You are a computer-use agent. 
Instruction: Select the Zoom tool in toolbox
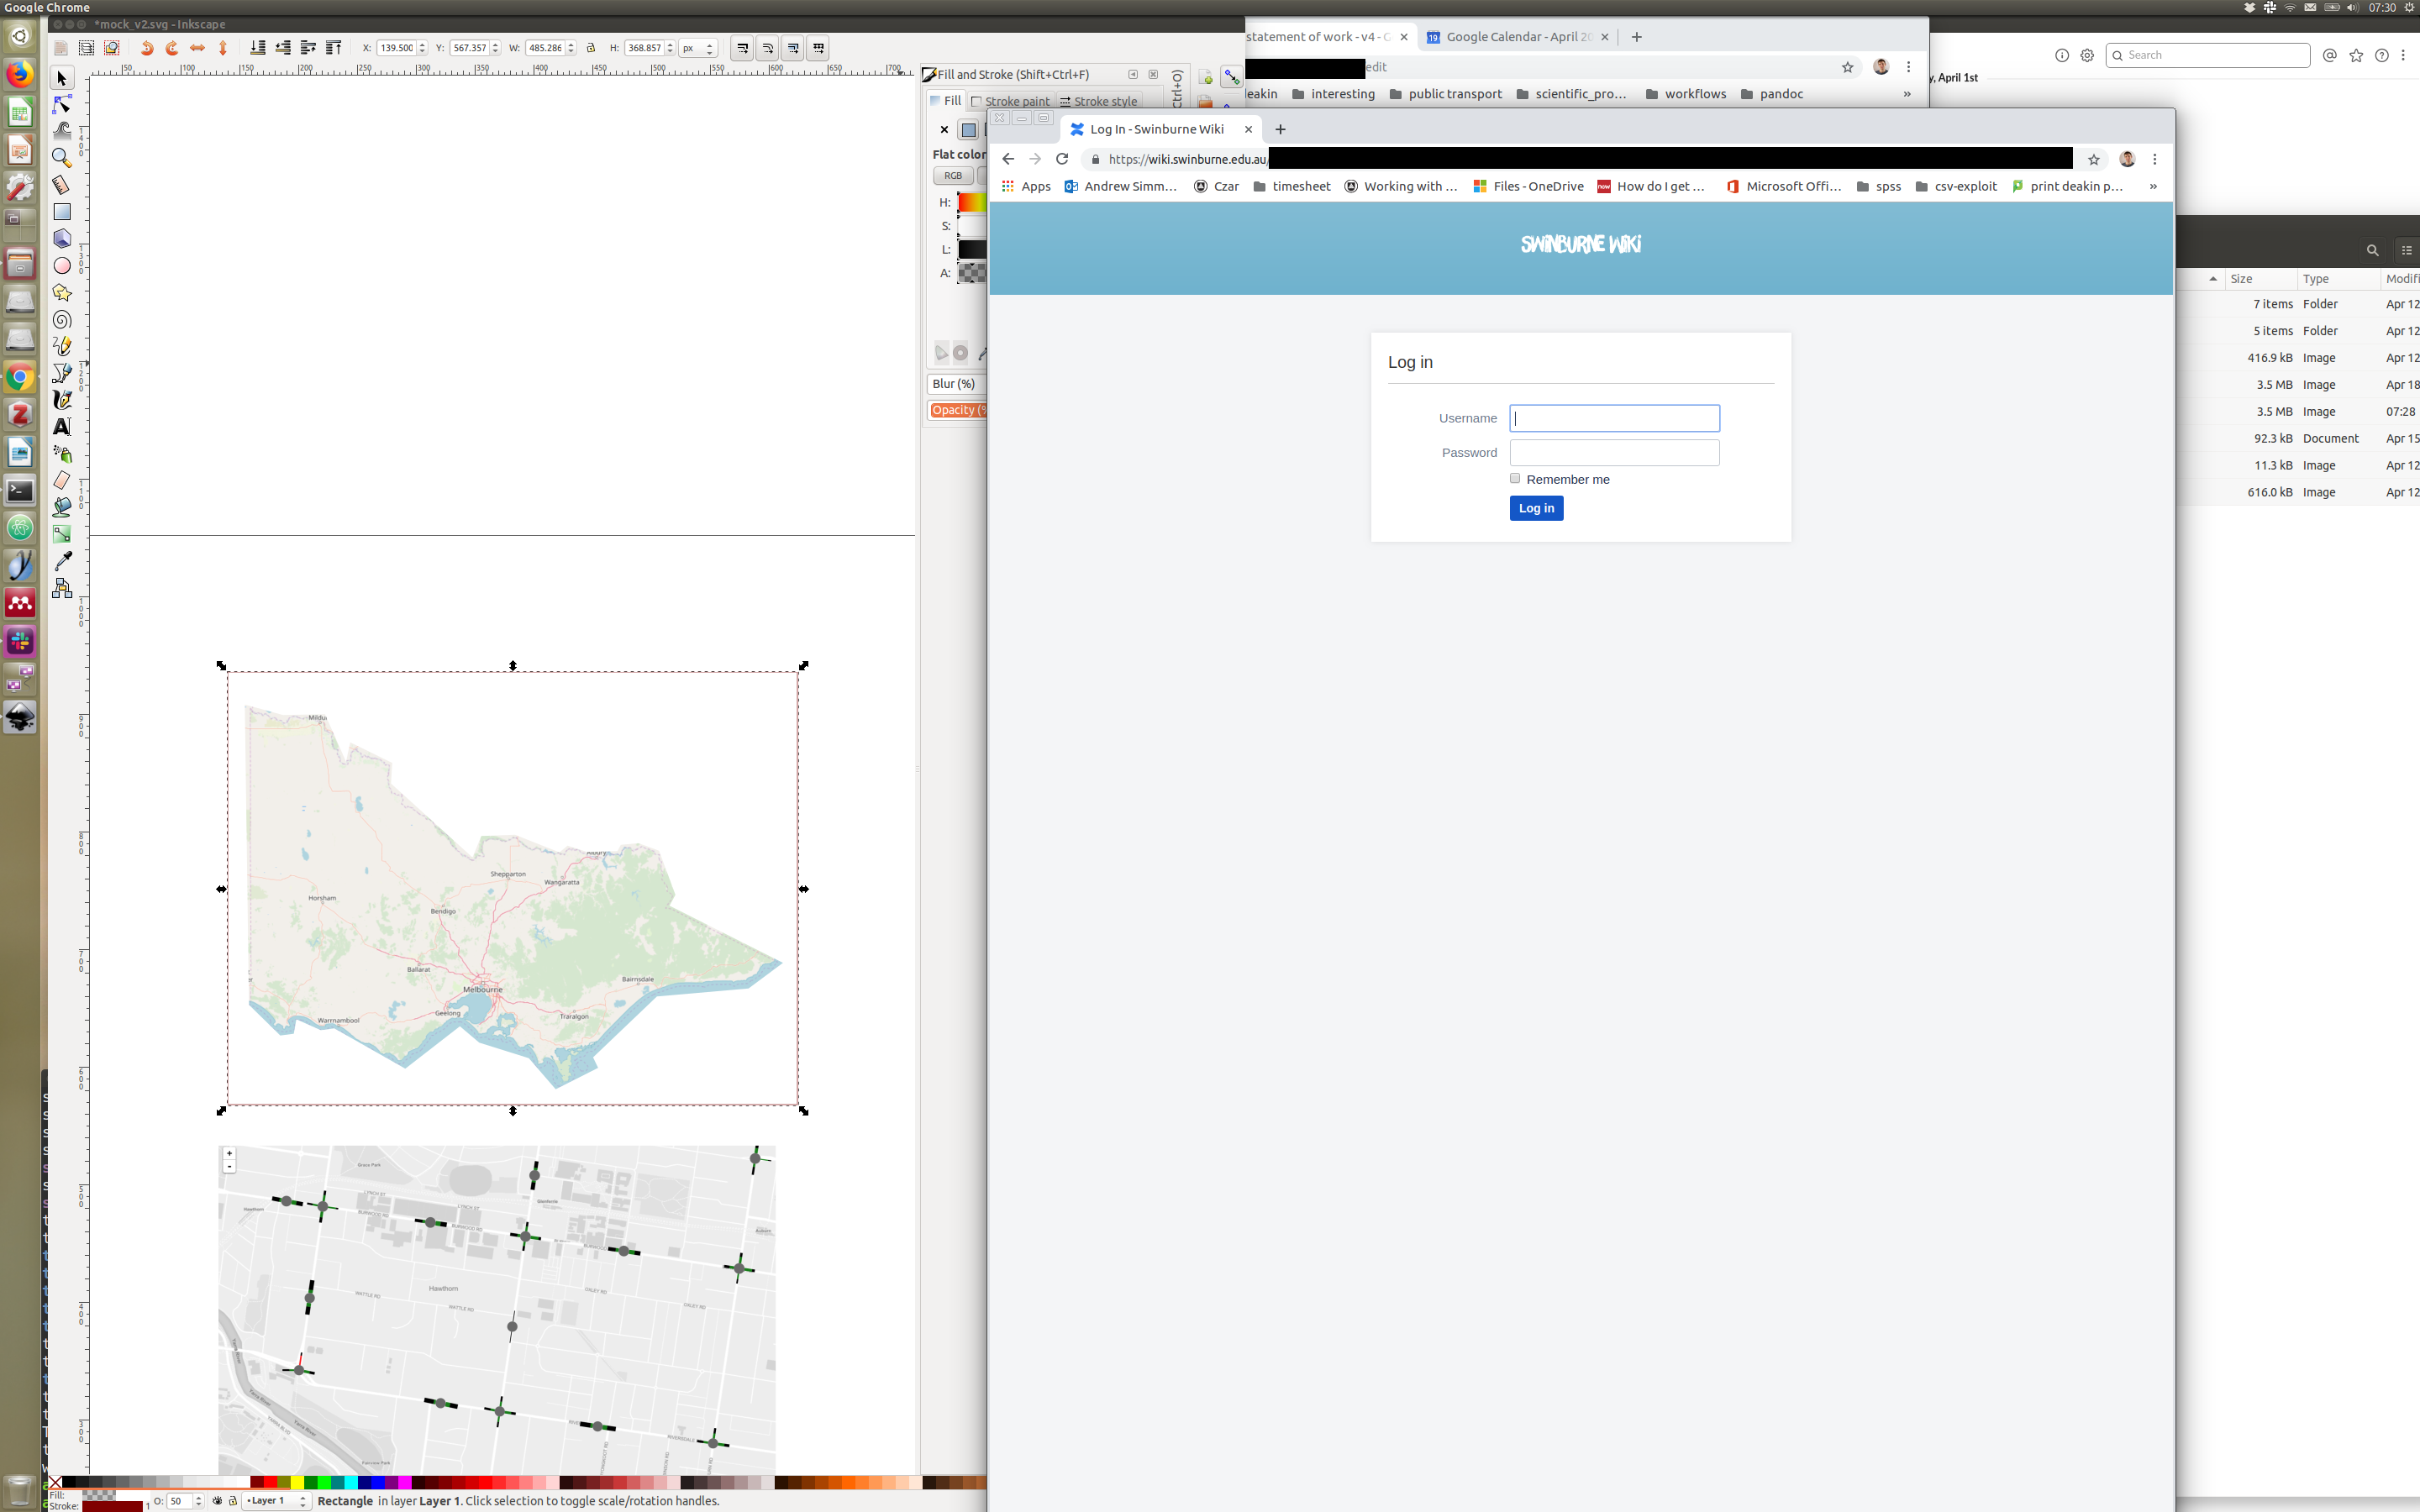coord(62,158)
